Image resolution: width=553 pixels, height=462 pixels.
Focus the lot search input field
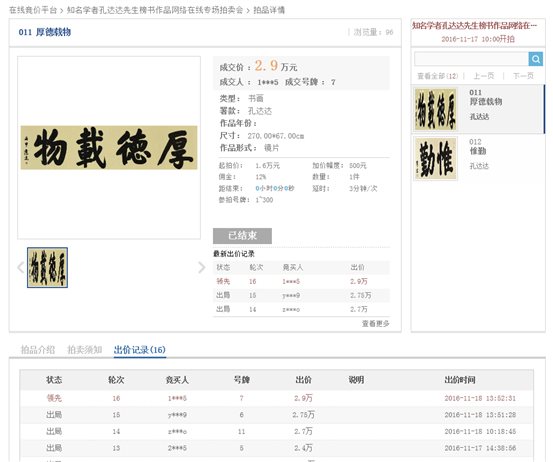coord(471,59)
